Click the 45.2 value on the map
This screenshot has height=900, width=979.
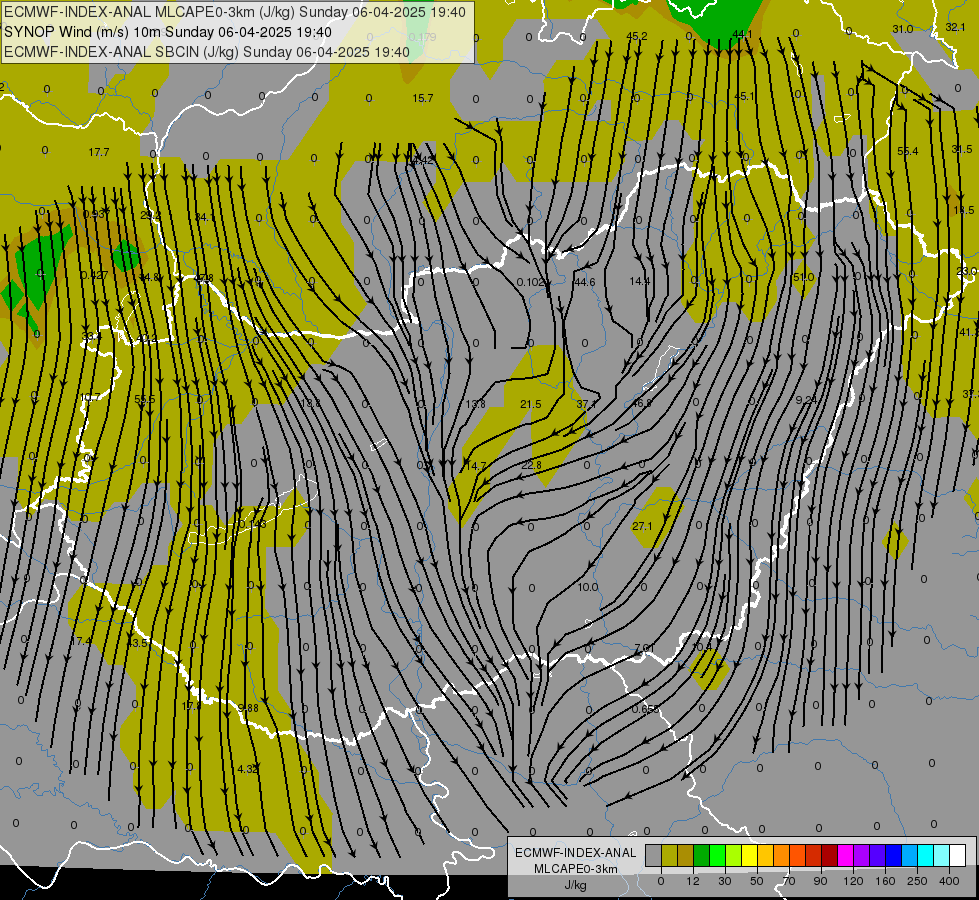click(637, 36)
